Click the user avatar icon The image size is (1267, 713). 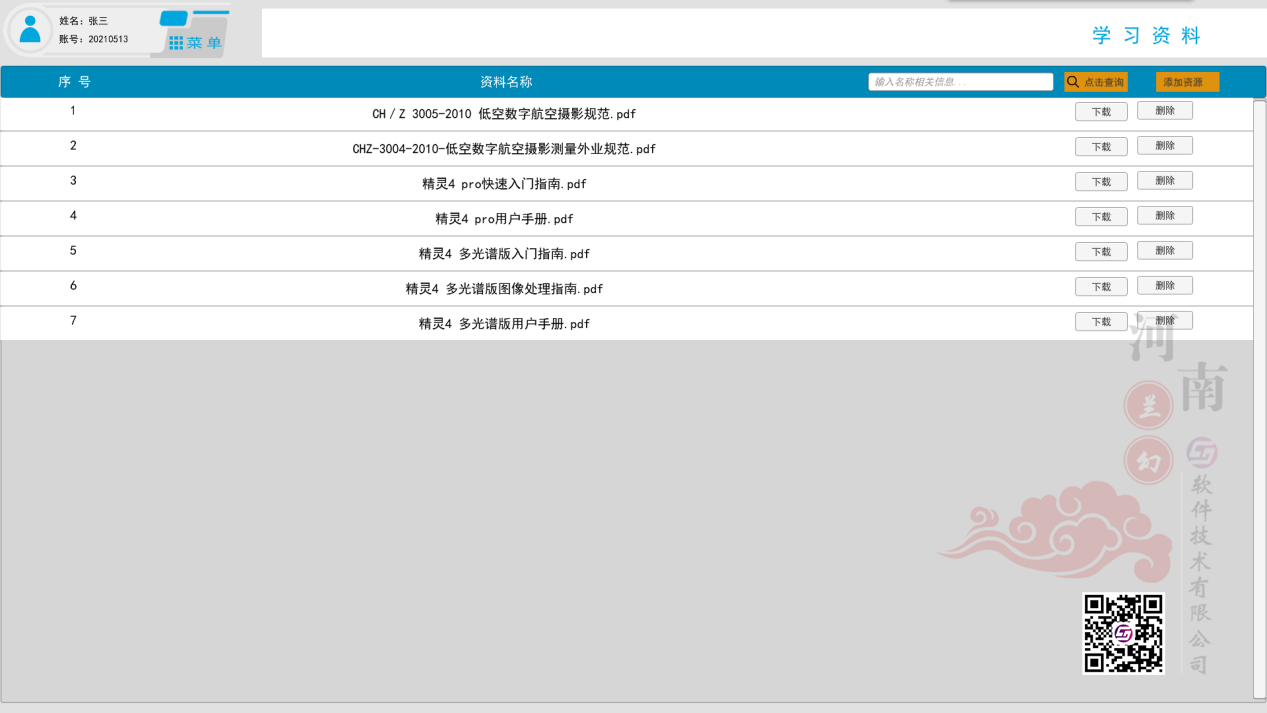[x=31, y=28]
